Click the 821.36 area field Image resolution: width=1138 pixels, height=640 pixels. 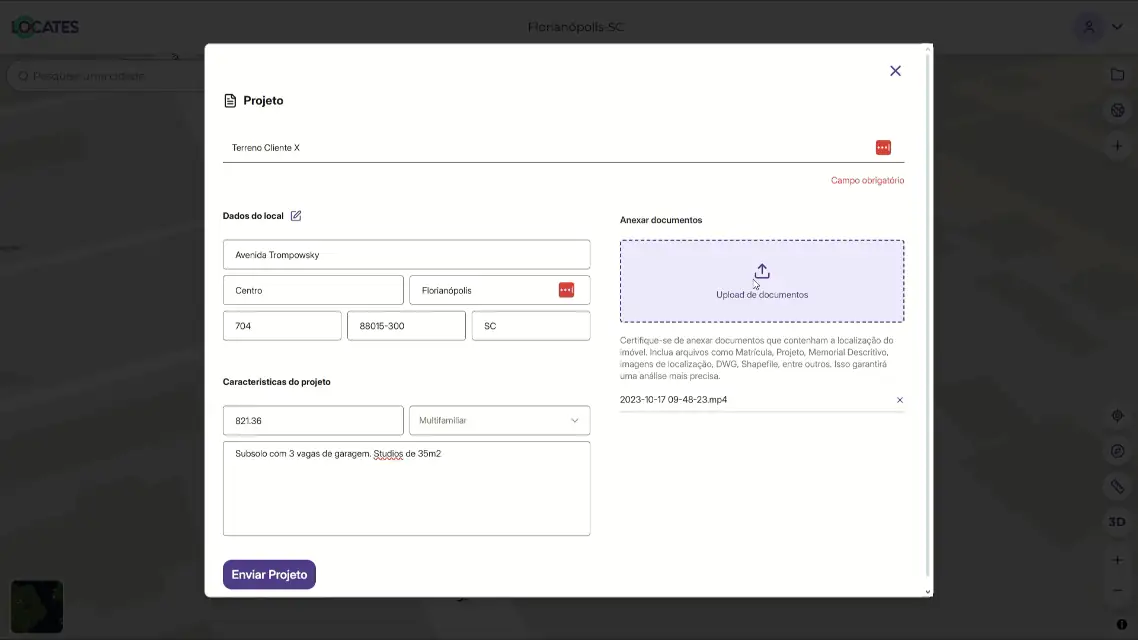point(313,421)
